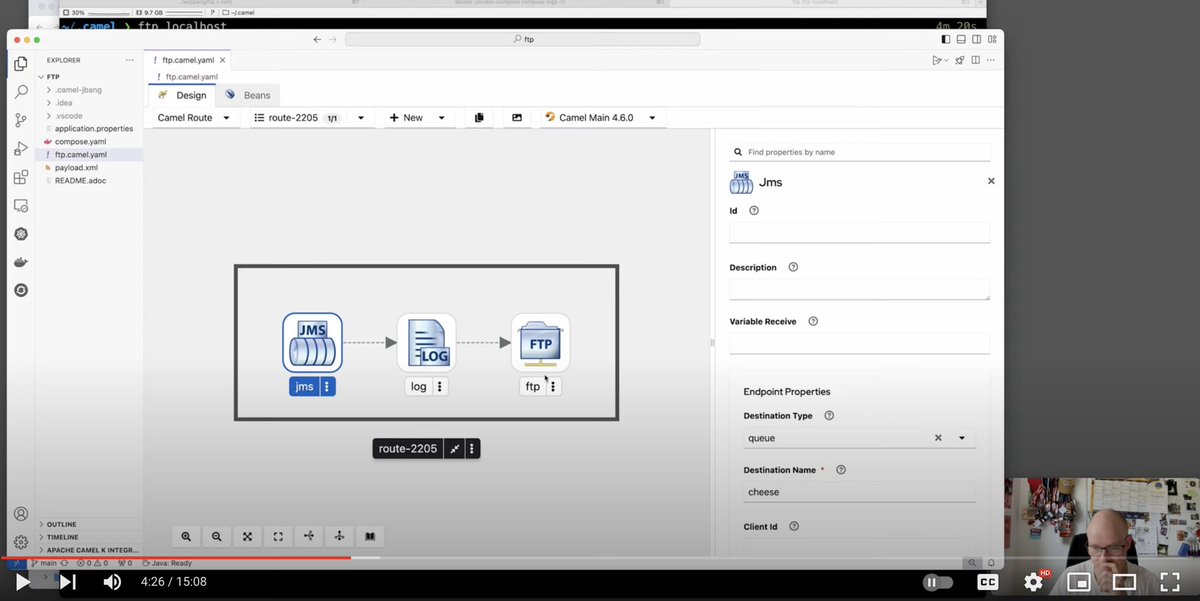Viewport: 1200px width, 601px height.
Task: Open compose.yaml in the explorer
Action: pyautogui.click(x=80, y=142)
